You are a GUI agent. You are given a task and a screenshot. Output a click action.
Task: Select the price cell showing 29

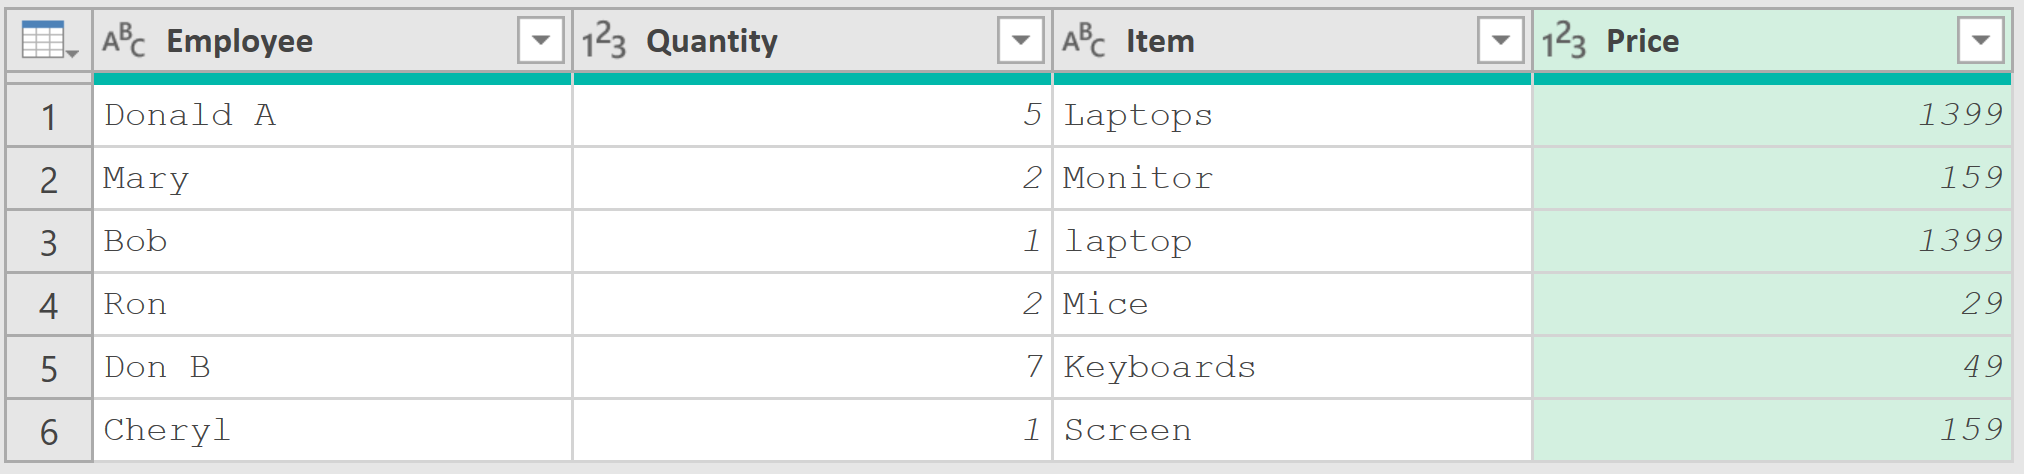point(1772,305)
